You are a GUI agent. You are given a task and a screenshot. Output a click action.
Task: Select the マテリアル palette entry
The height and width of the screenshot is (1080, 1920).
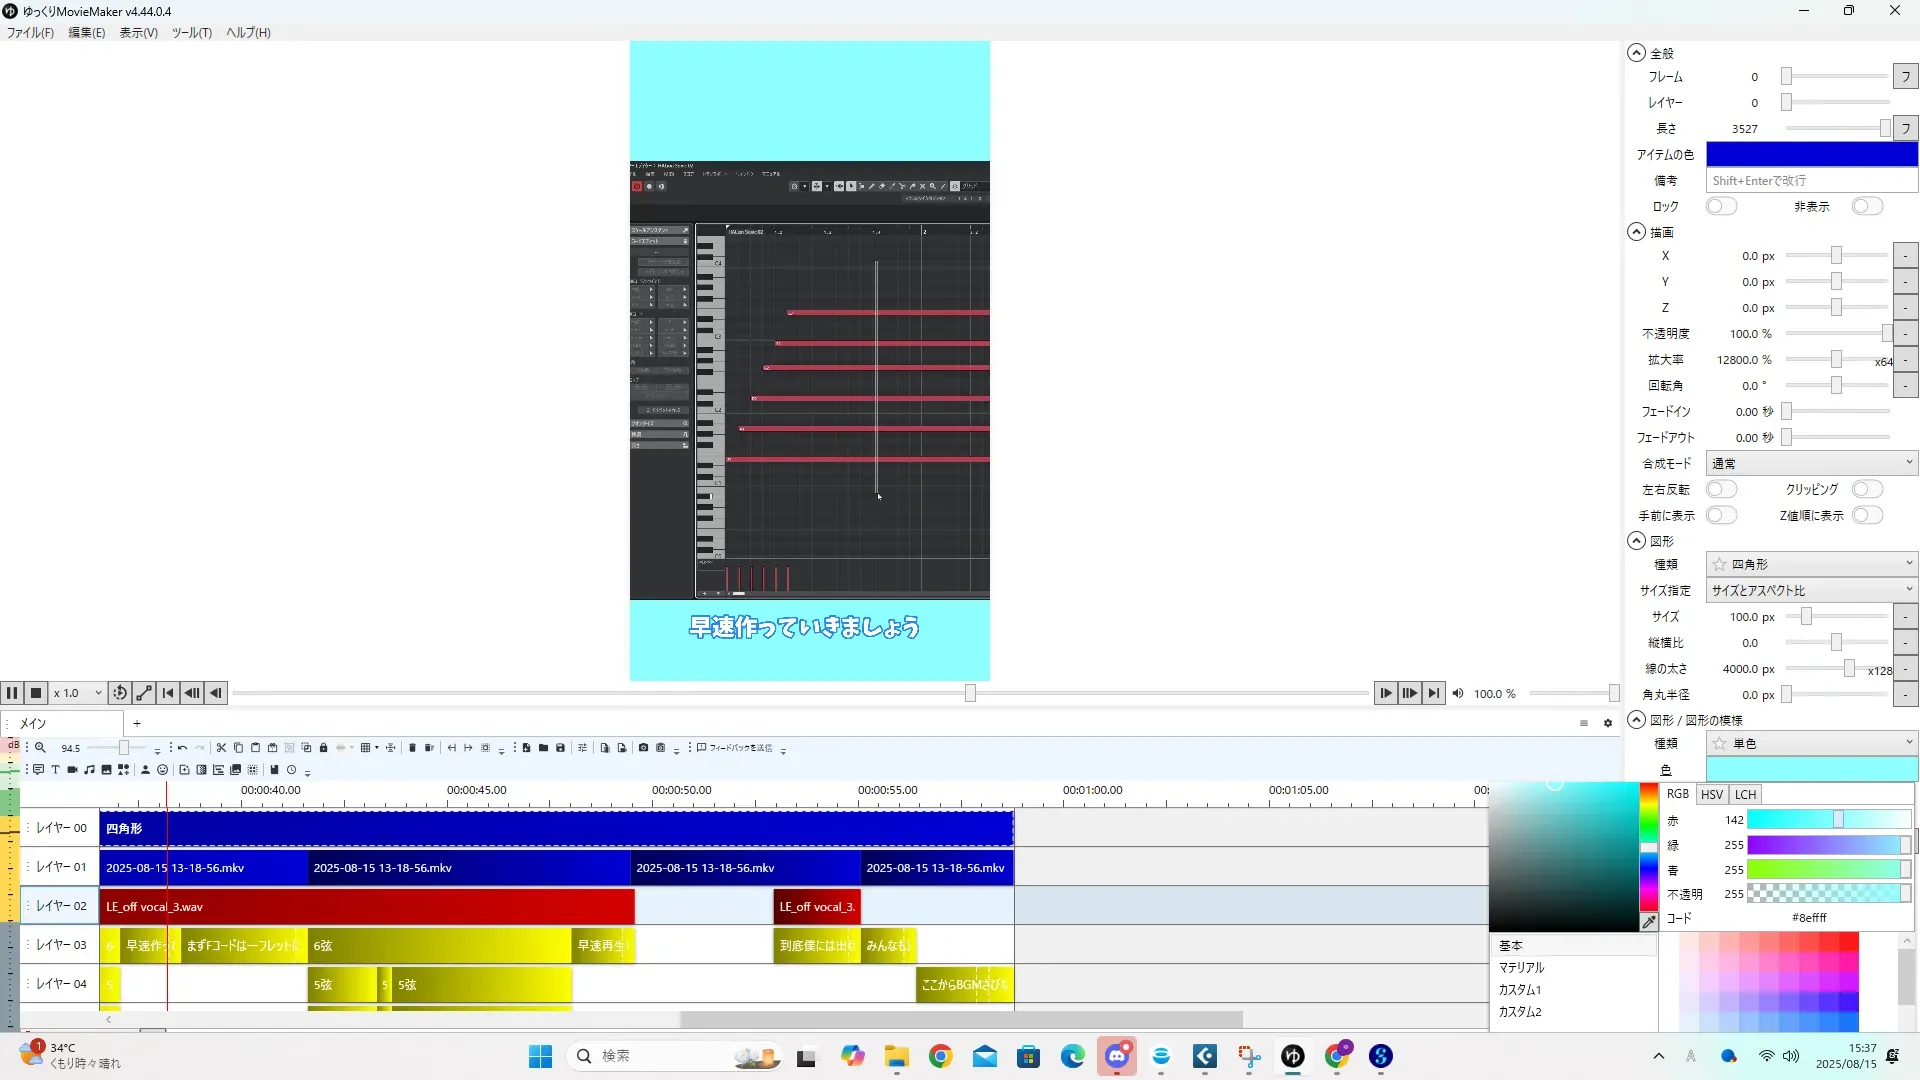[1521, 967]
